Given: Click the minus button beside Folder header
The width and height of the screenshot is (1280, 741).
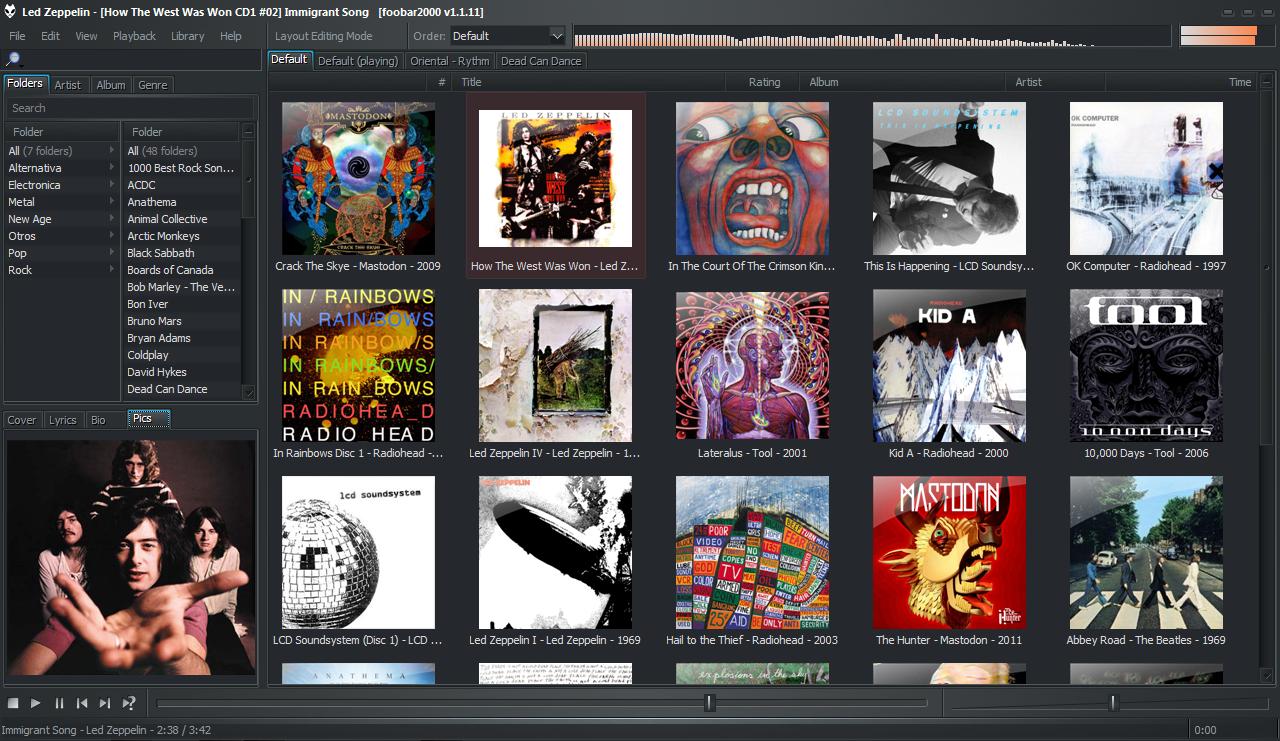Looking at the screenshot, I should coord(248,131).
